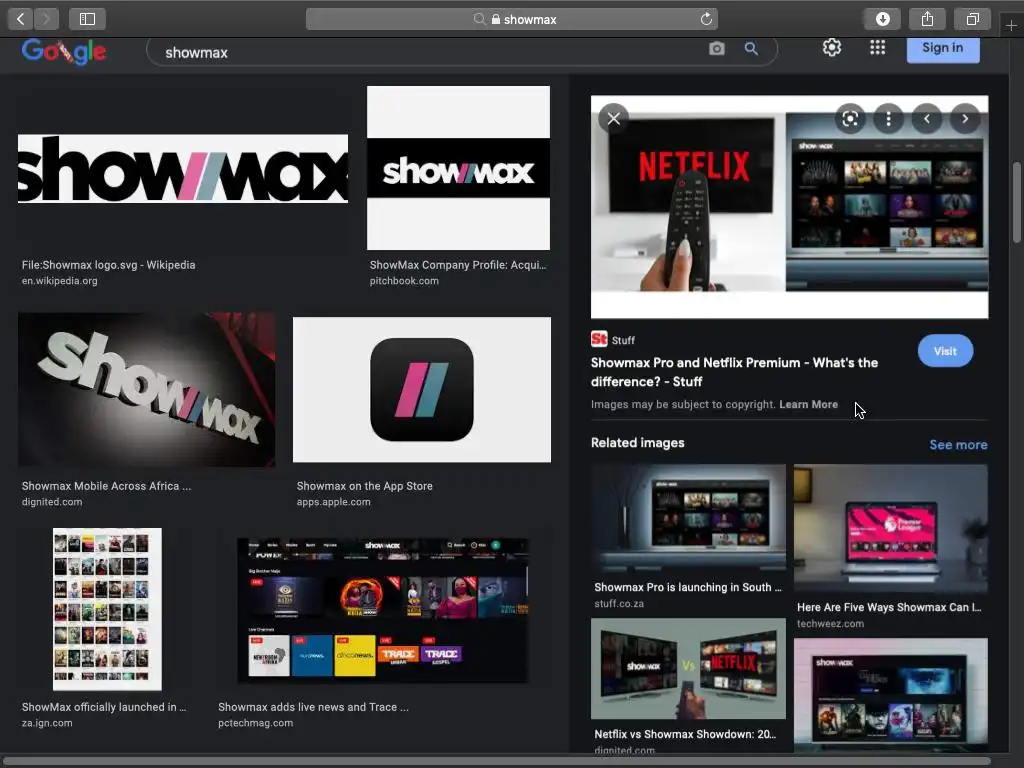The width and height of the screenshot is (1024, 768).
Task: Click Showmax adds live news caption
Action: (x=313, y=707)
